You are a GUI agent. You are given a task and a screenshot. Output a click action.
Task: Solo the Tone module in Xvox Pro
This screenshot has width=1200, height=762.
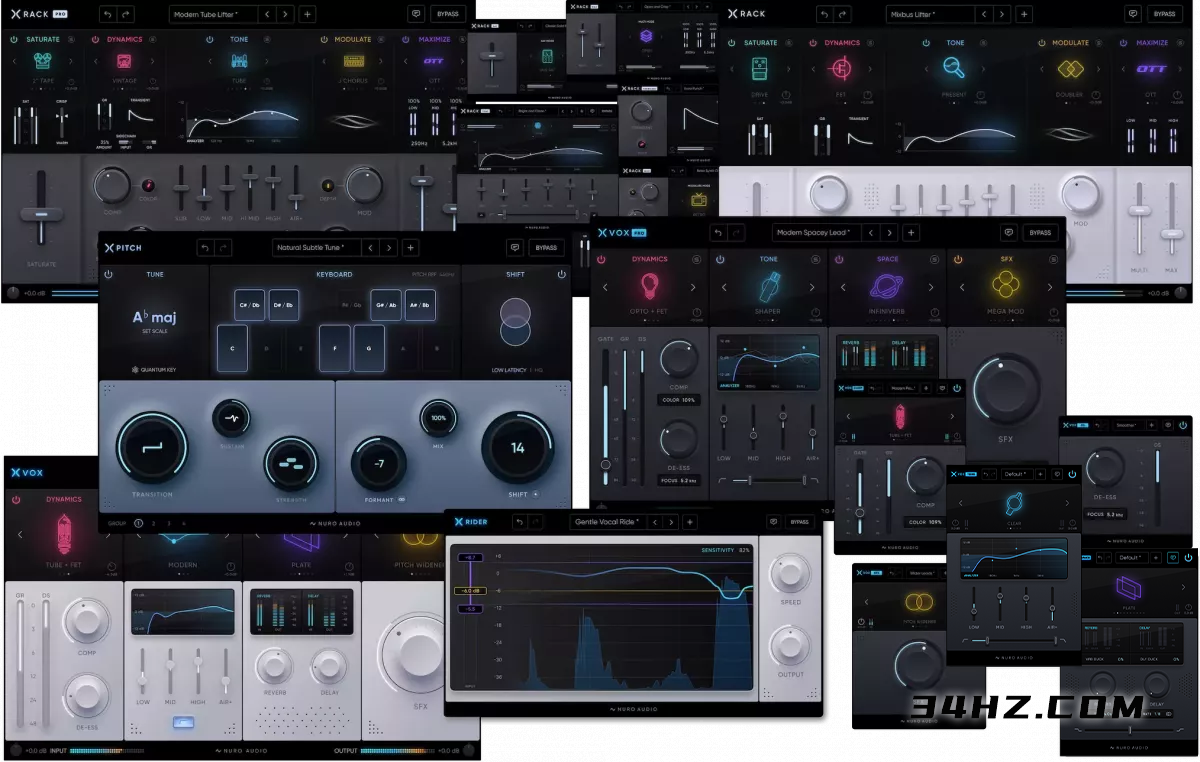(814, 259)
